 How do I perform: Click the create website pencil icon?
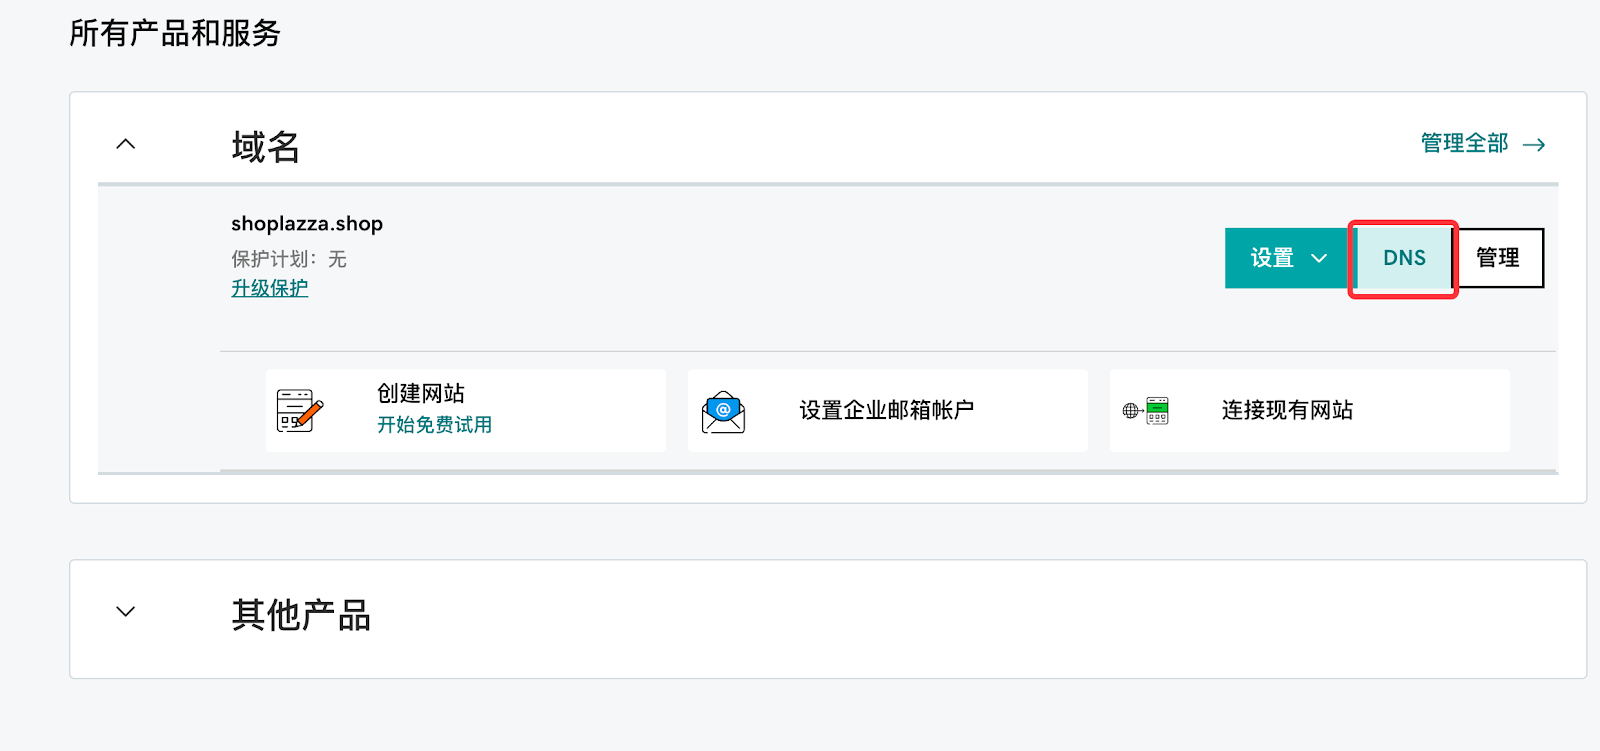[300, 410]
